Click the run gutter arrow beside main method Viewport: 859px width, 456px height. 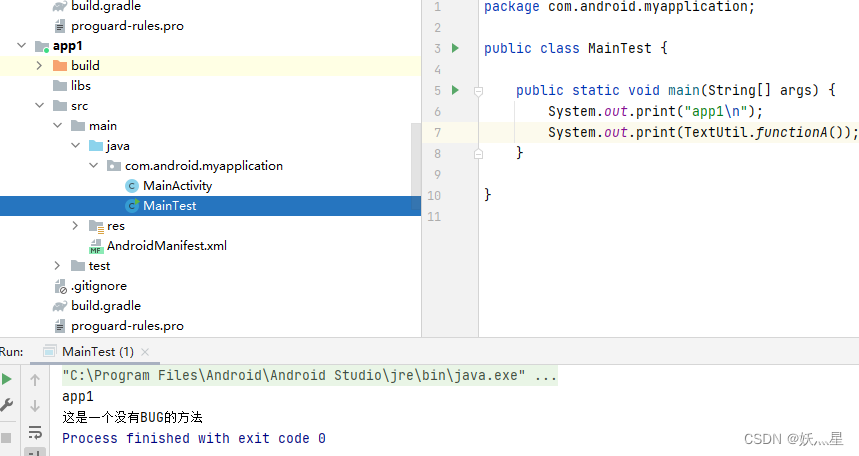(x=455, y=90)
